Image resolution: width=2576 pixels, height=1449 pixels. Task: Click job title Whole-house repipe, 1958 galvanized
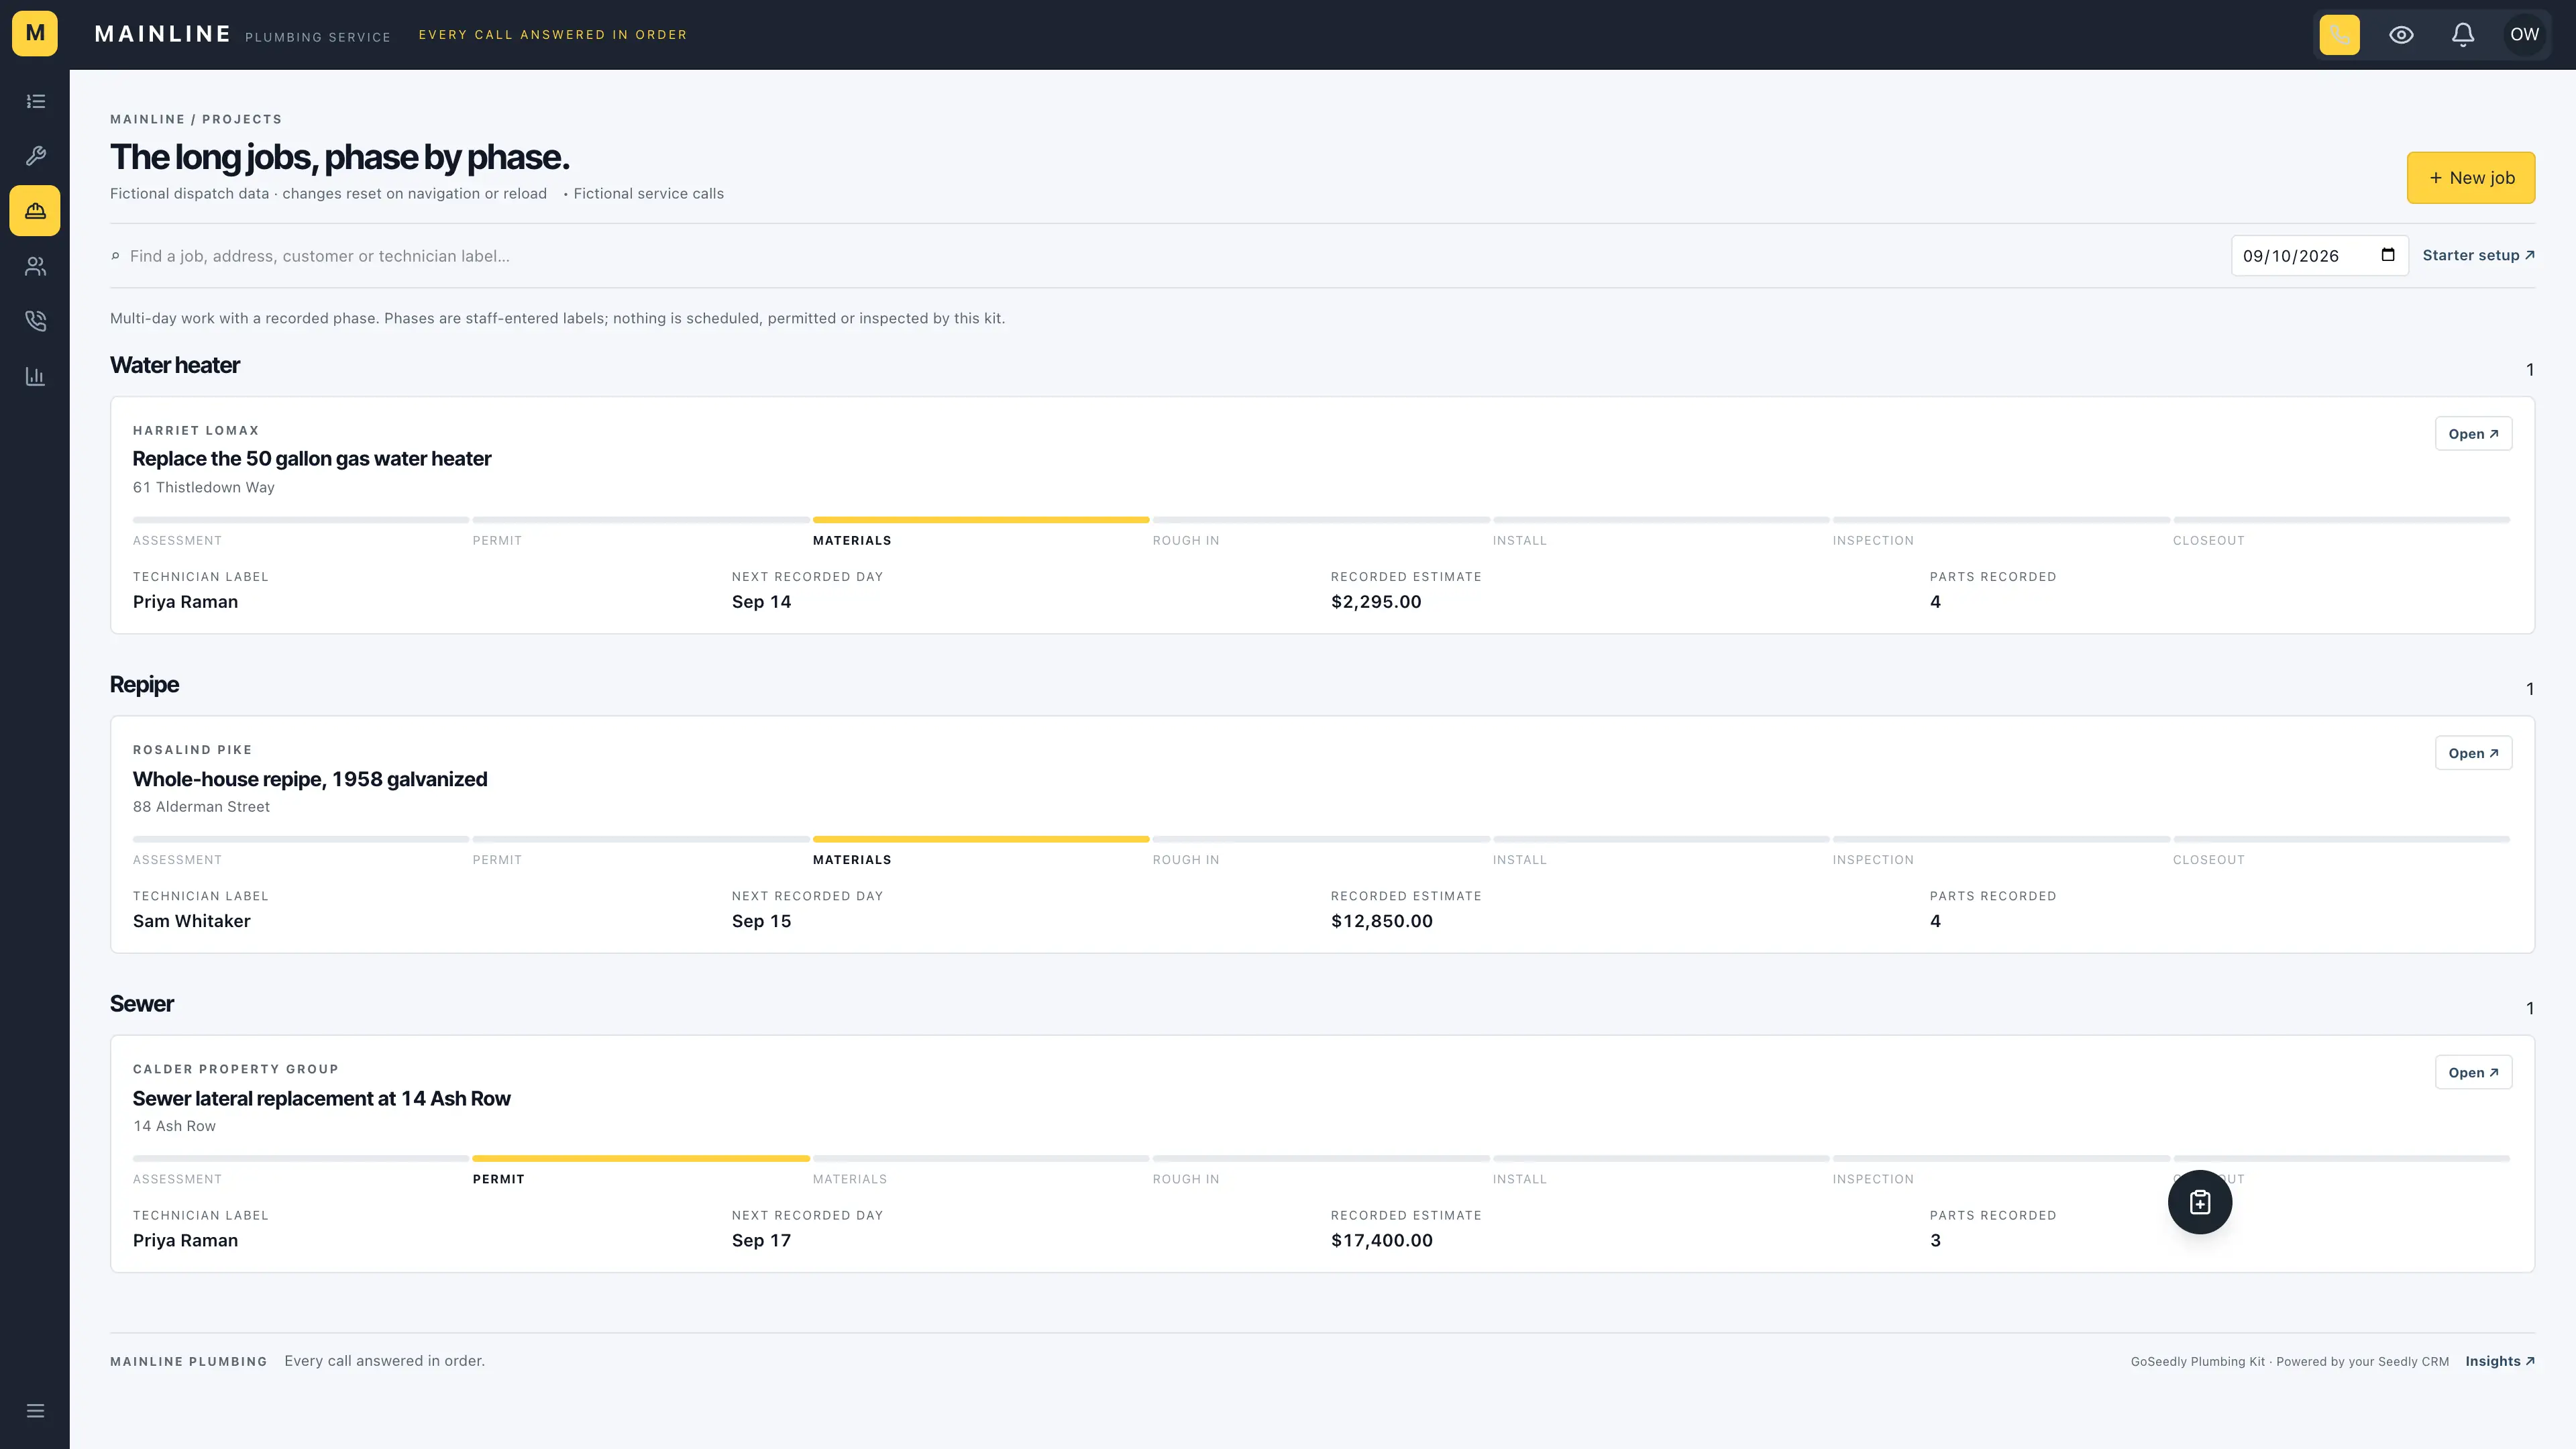310,779
